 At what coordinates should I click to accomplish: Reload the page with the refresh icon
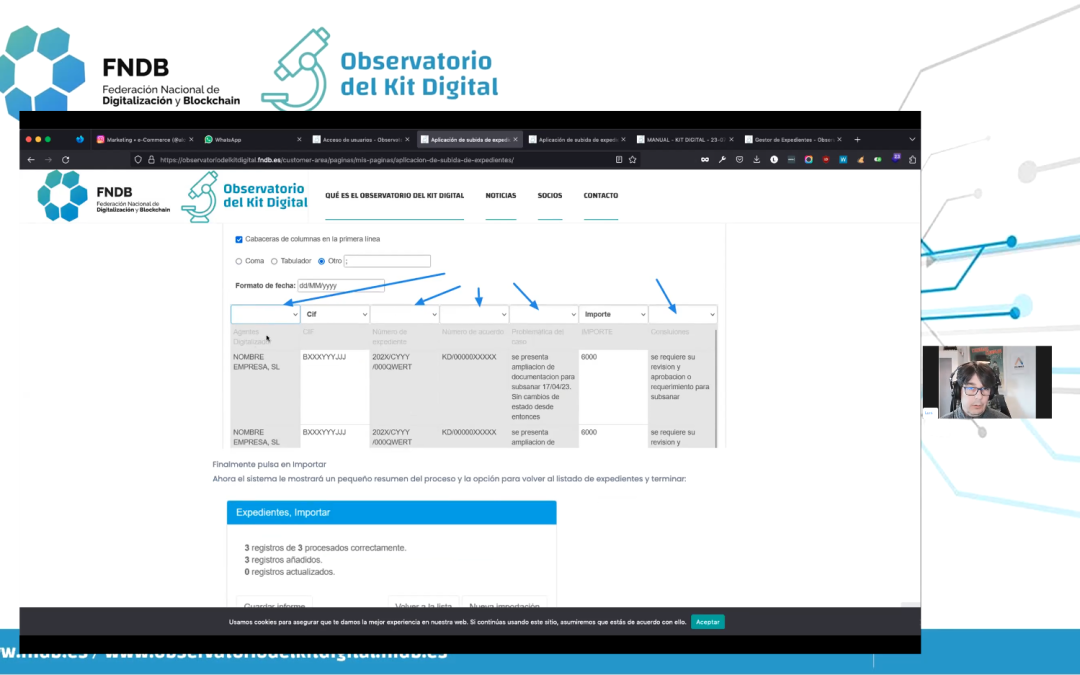(65, 160)
